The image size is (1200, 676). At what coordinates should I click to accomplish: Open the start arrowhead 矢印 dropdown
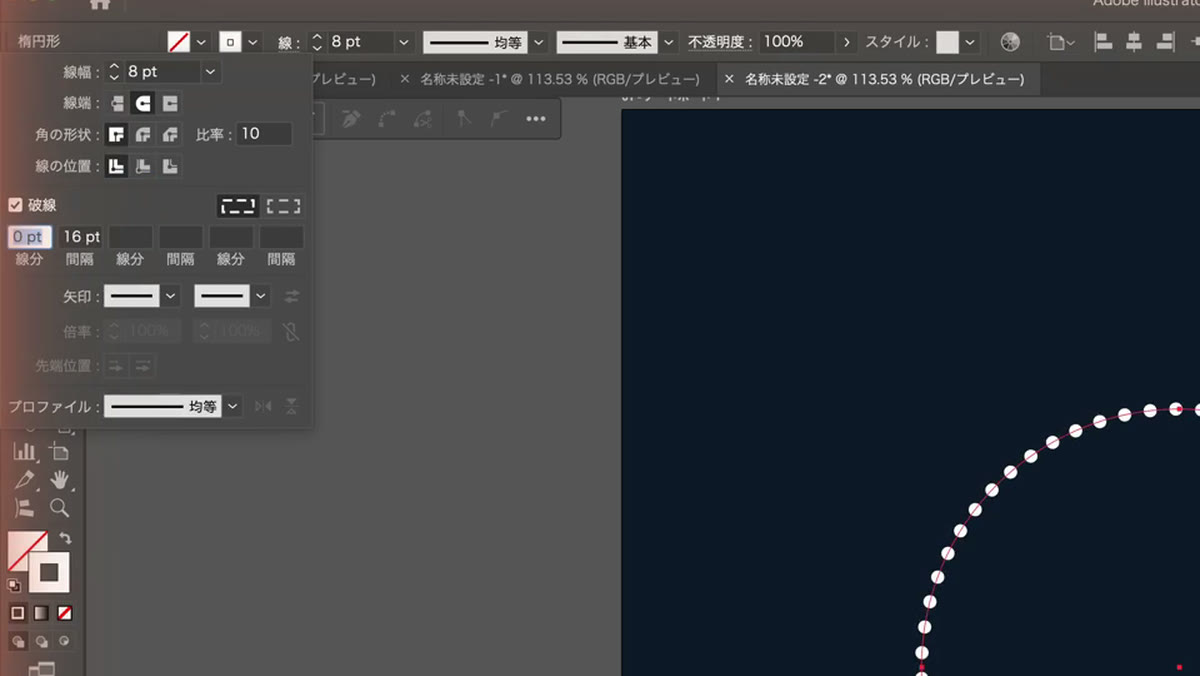tap(171, 296)
